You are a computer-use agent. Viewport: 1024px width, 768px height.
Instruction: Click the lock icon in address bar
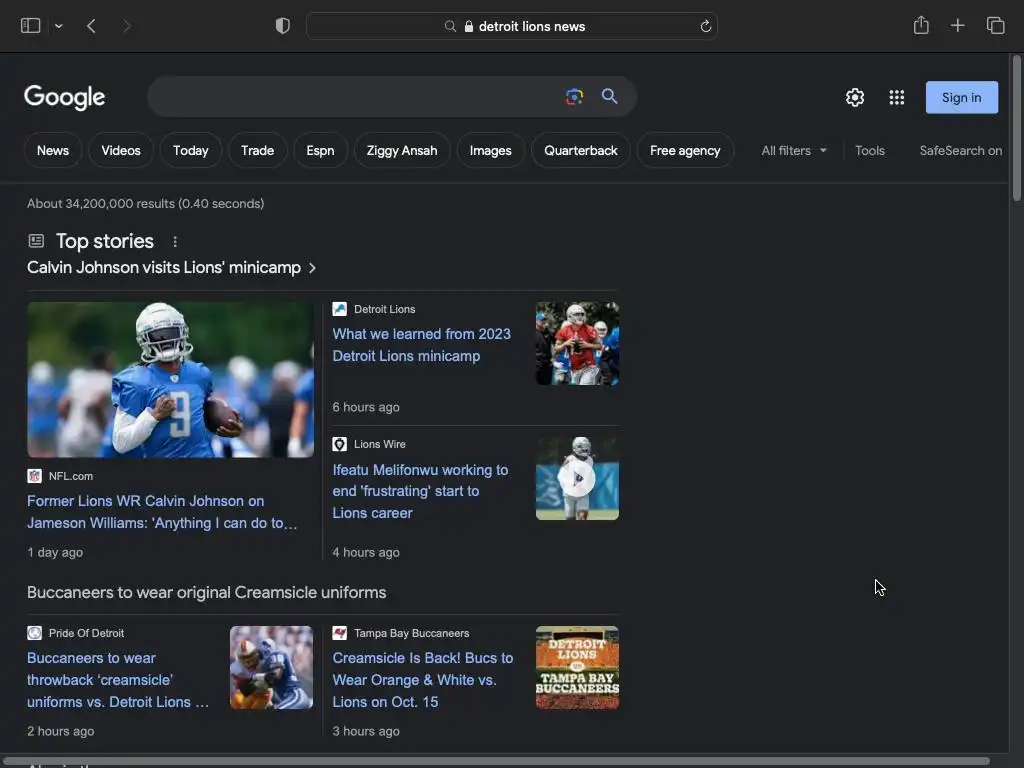pyautogui.click(x=468, y=26)
